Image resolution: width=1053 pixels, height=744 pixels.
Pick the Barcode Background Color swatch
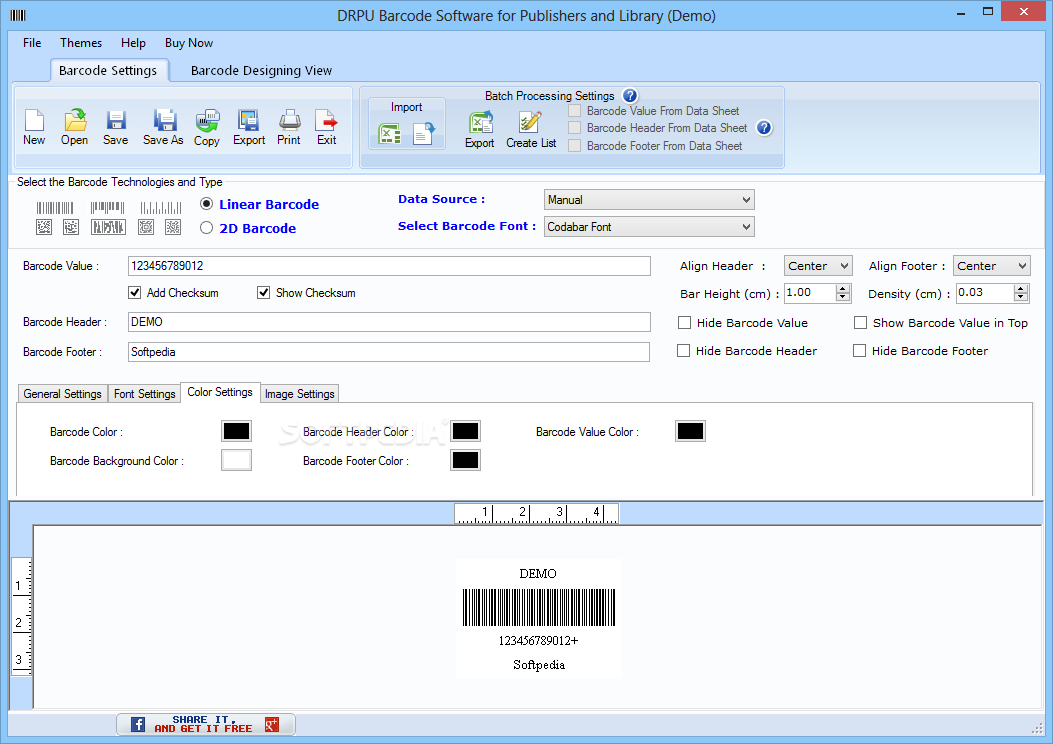(x=236, y=461)
